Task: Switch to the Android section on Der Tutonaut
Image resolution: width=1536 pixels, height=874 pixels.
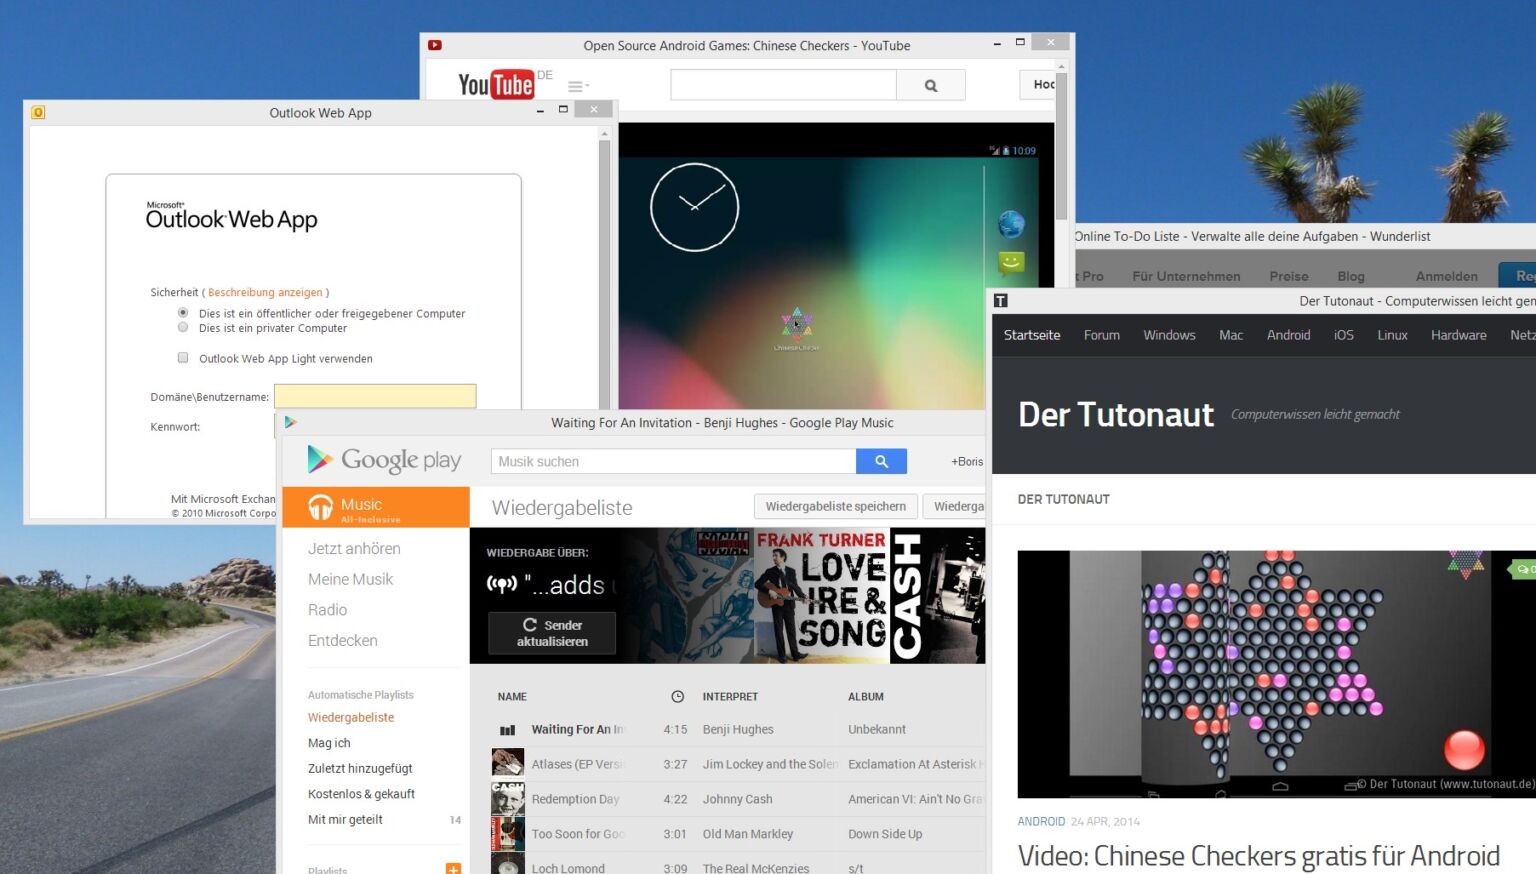Action: pos(1288,335)
